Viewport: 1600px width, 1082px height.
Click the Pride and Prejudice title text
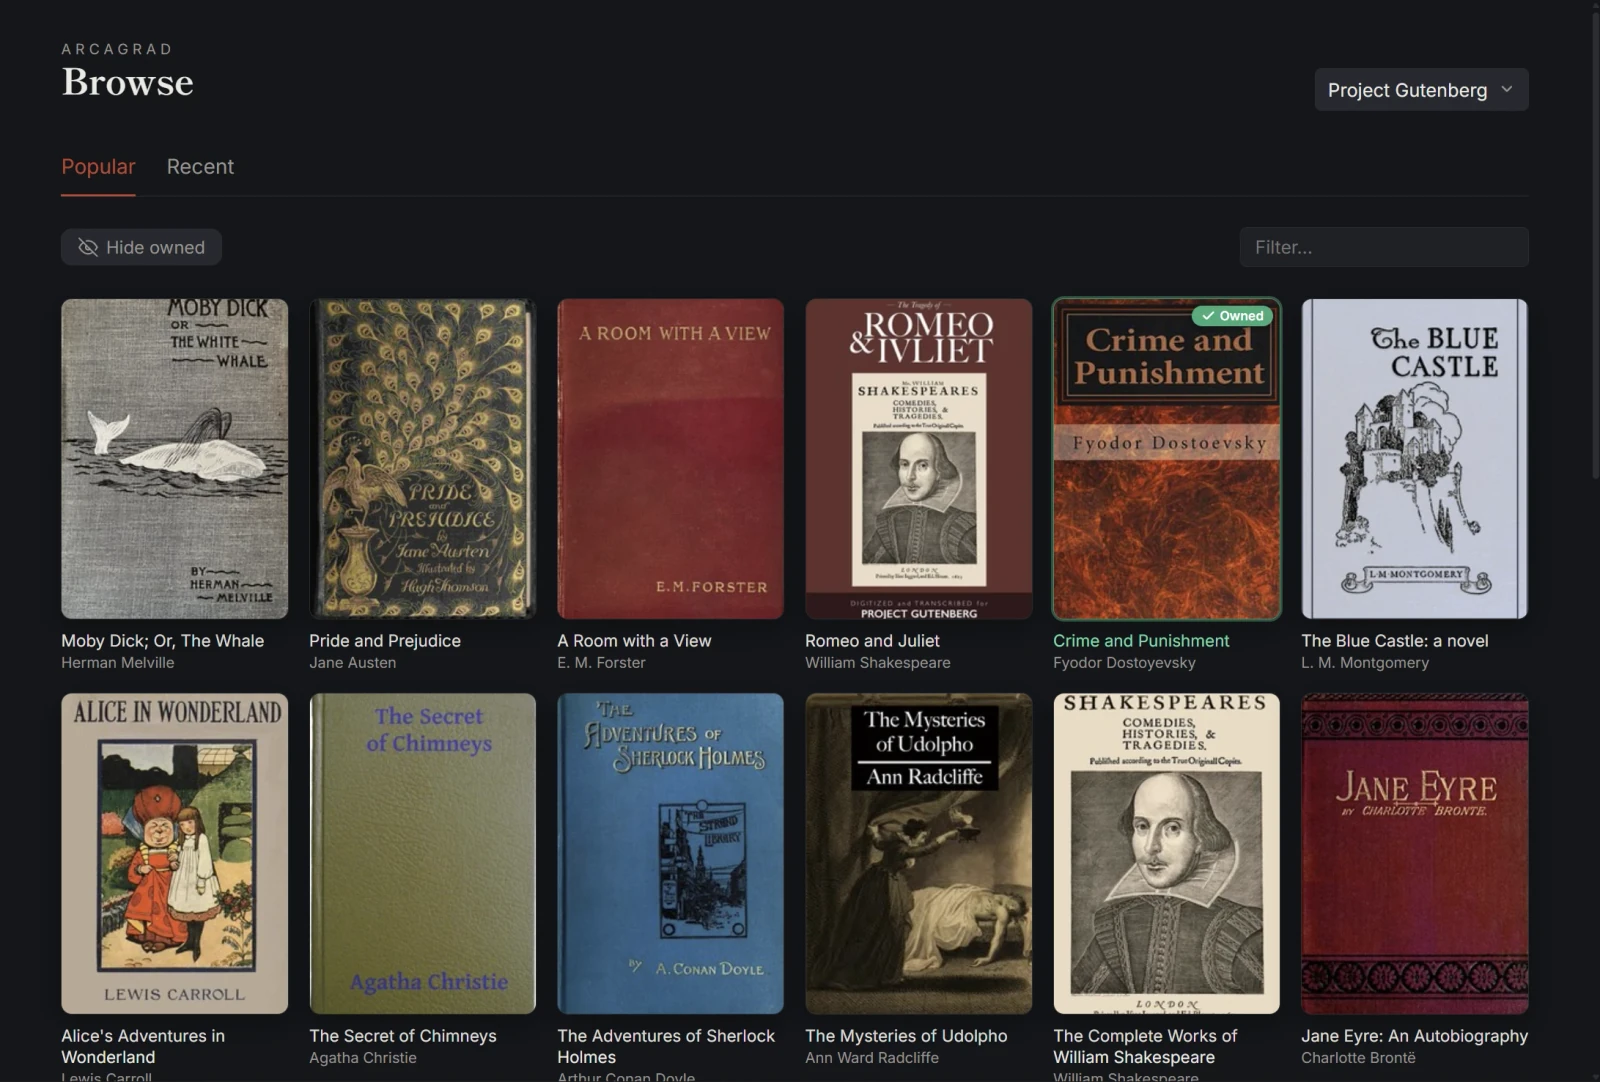385,641
